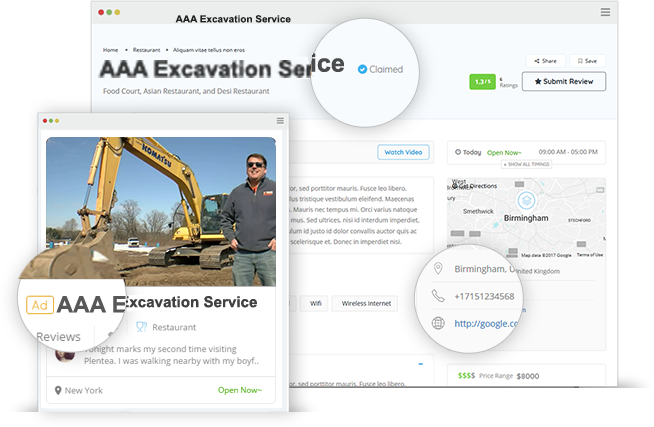Click the phone icon next to +17151234568
This screenshot has height=427, width=654.
click(437, 296)
